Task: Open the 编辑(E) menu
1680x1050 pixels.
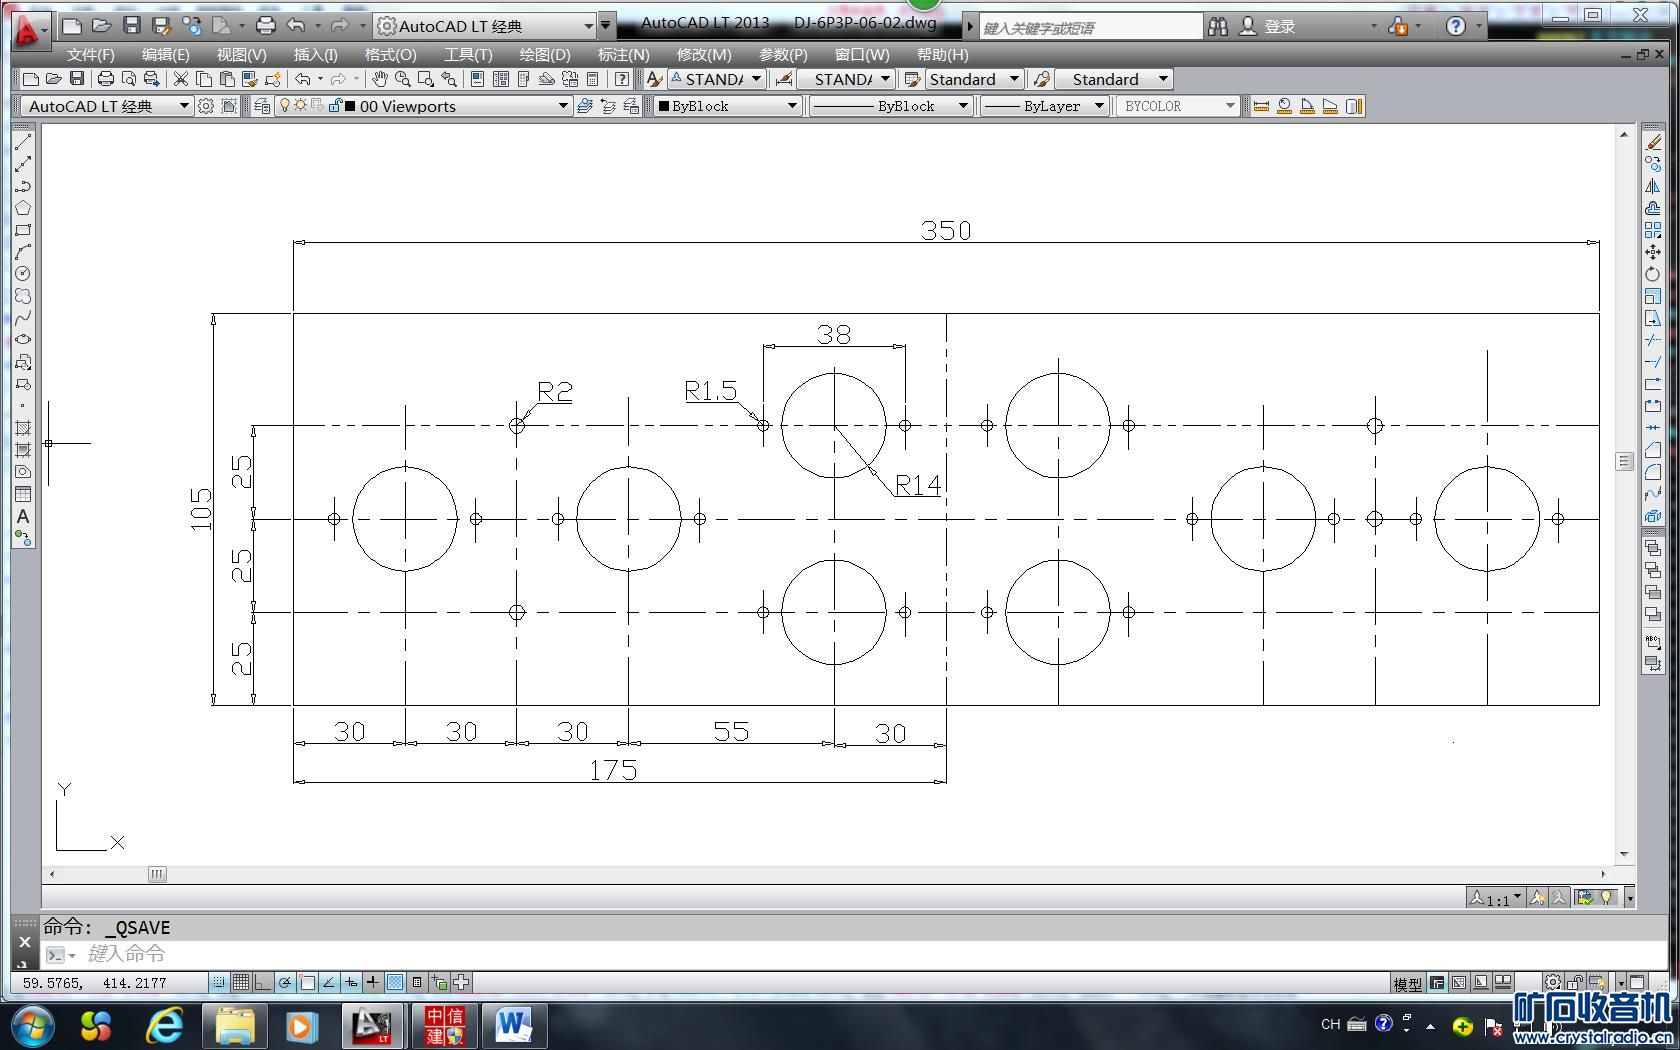Action: pyautogui.click(x=165, y=54)
